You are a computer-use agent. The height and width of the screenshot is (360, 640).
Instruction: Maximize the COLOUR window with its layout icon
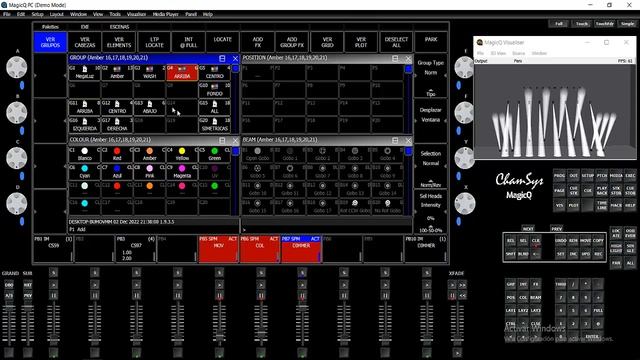[x=222, y=140]
